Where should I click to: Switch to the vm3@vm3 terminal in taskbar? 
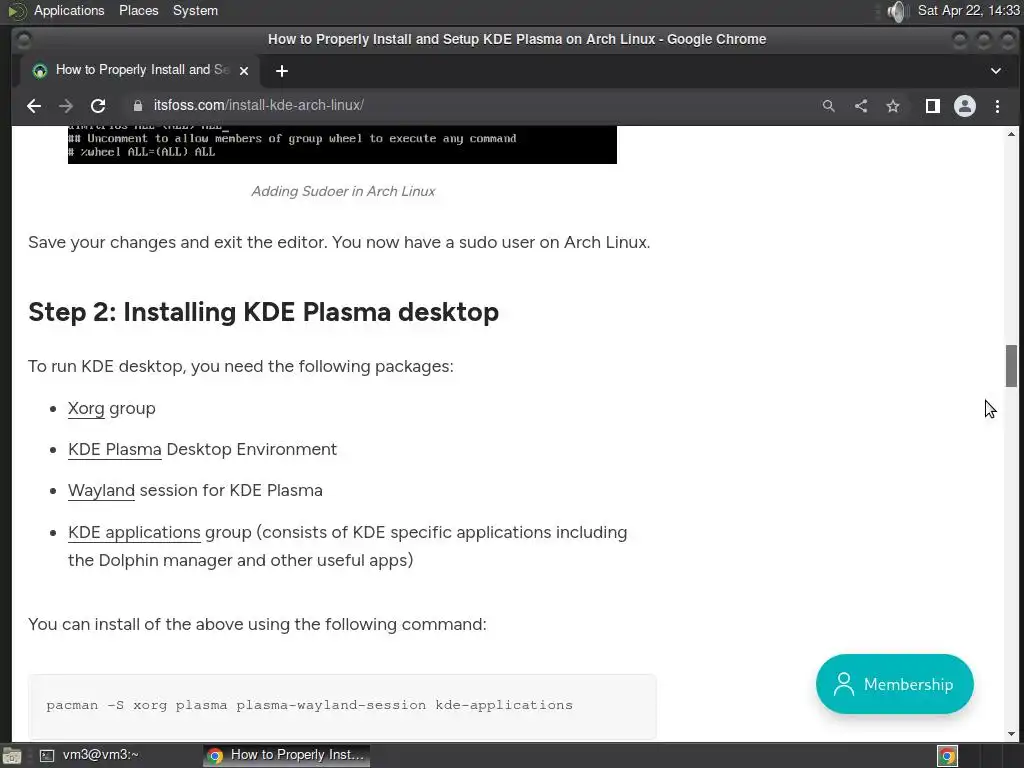pyautogui.click(x=90, y=755)
